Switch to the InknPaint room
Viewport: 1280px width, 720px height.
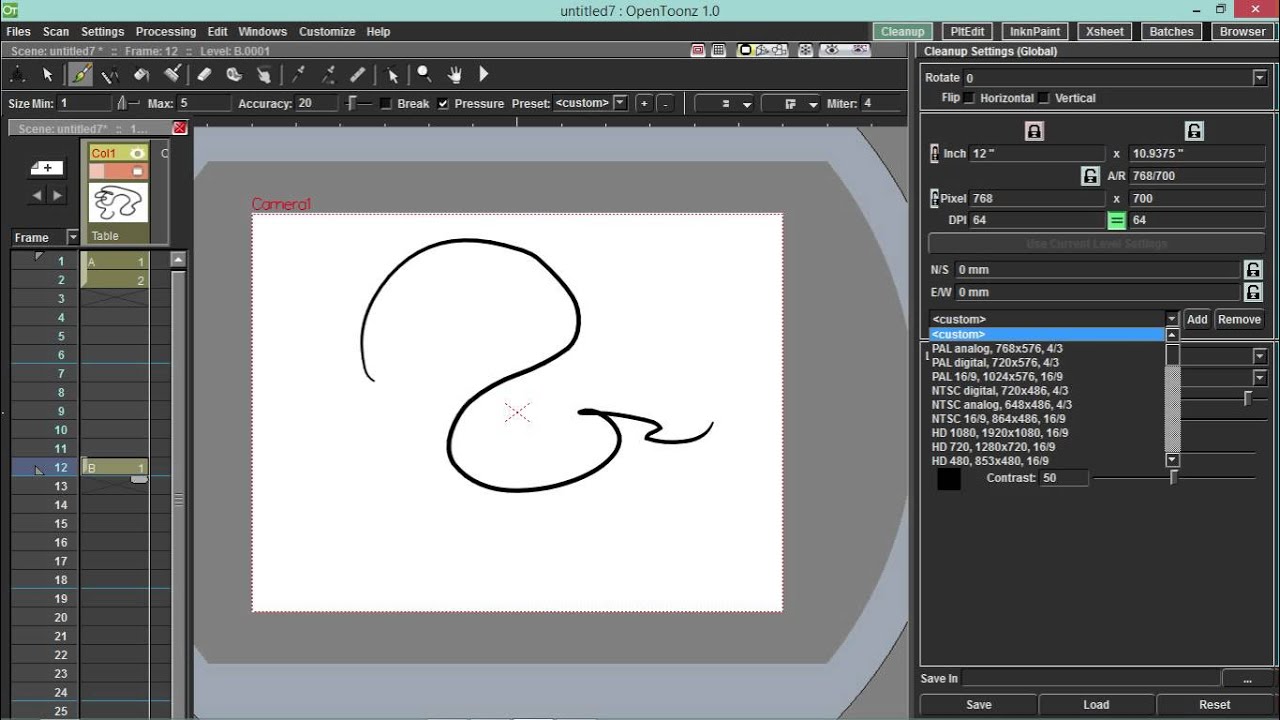pos(1035,32)
